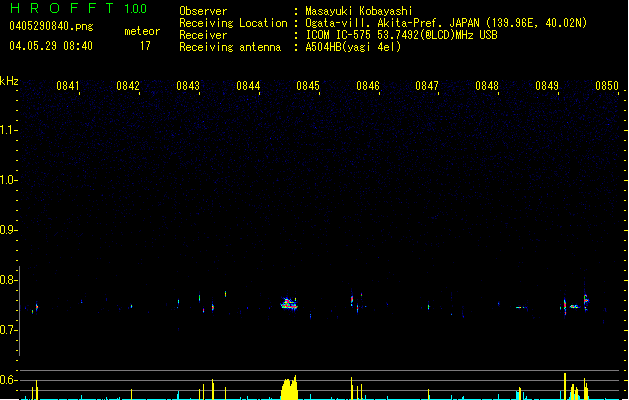This screenshot has width=629, height=400.
Task: Click the tall yellow intensity peak below 0845
Action: coord(290,388)
